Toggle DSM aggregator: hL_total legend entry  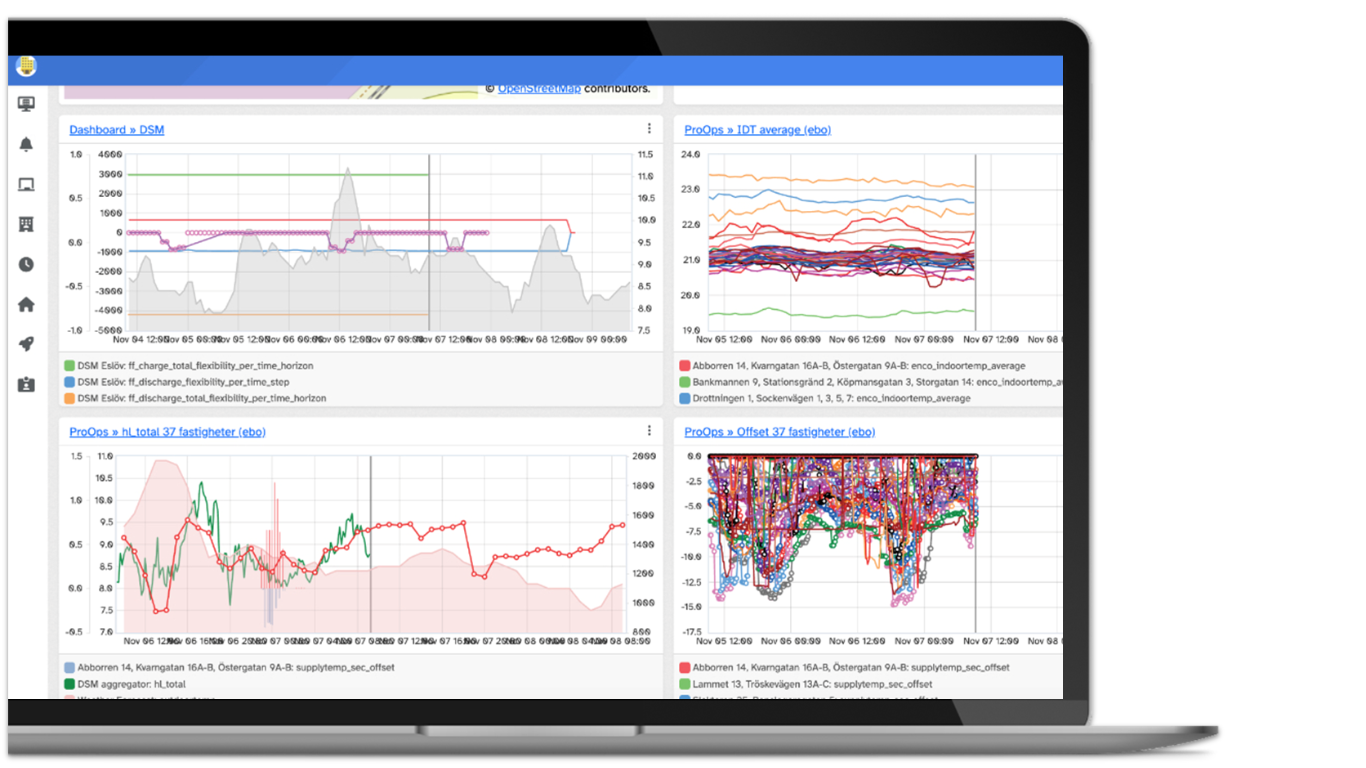coord(125,684)
